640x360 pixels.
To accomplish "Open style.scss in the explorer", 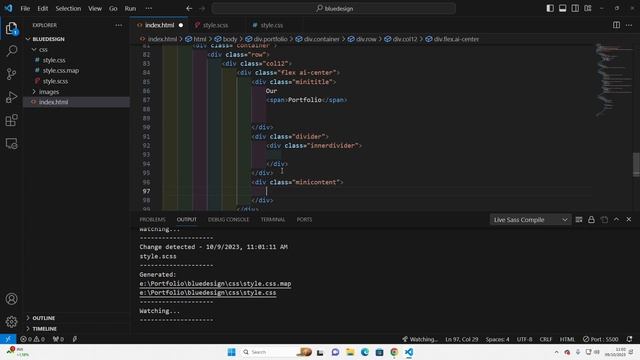I will pyautogui.click(x=55, y=81).
